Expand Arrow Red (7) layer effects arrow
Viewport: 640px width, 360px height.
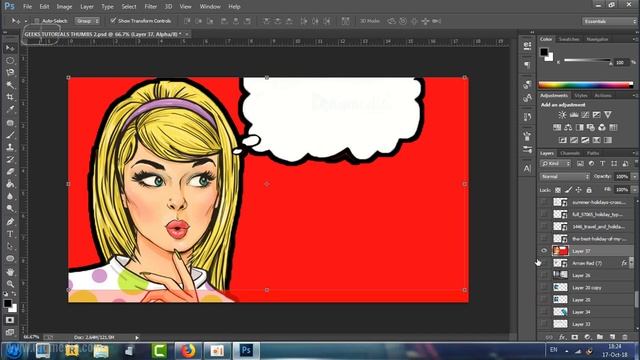[631, 263]
